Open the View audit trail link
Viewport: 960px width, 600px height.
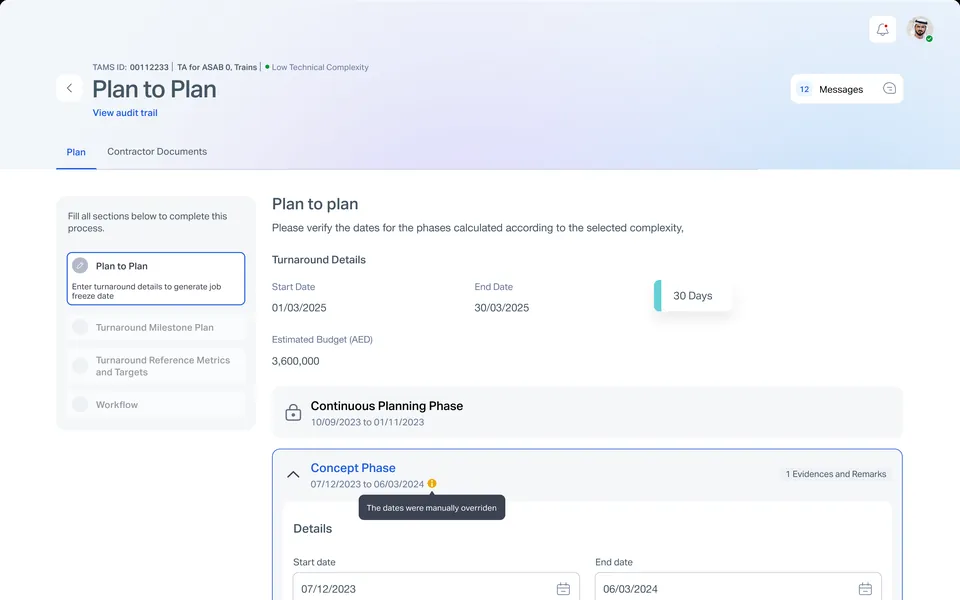pyautogui.click(x=125, y=113)
